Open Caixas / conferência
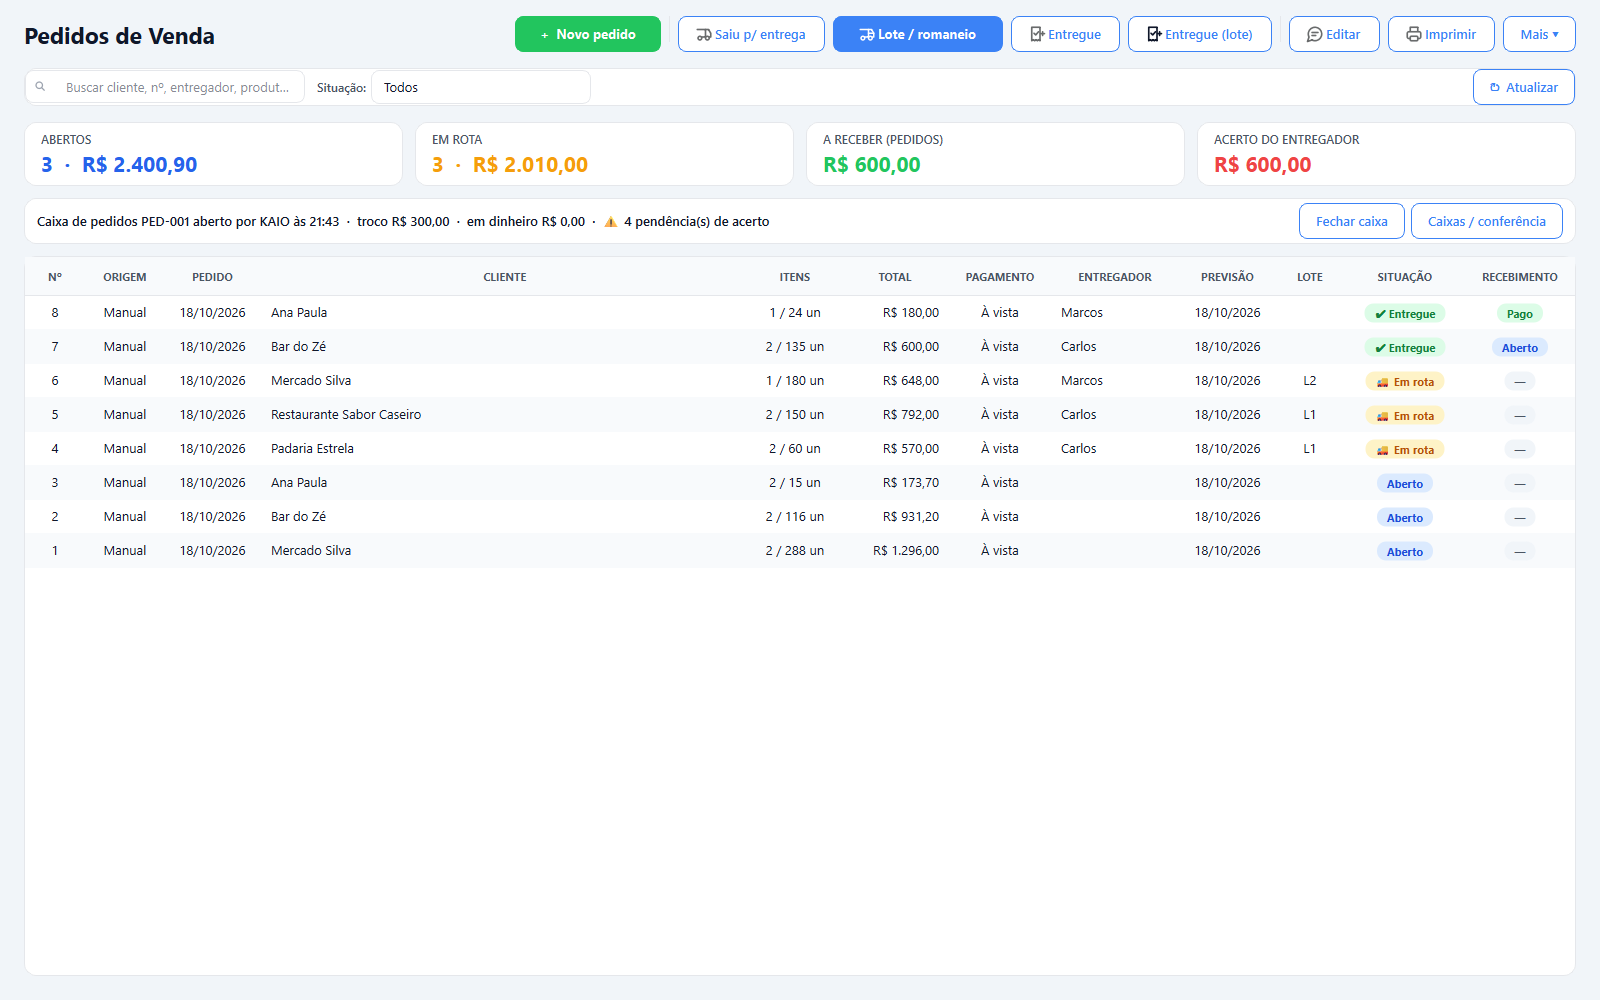 (1487, 221)
